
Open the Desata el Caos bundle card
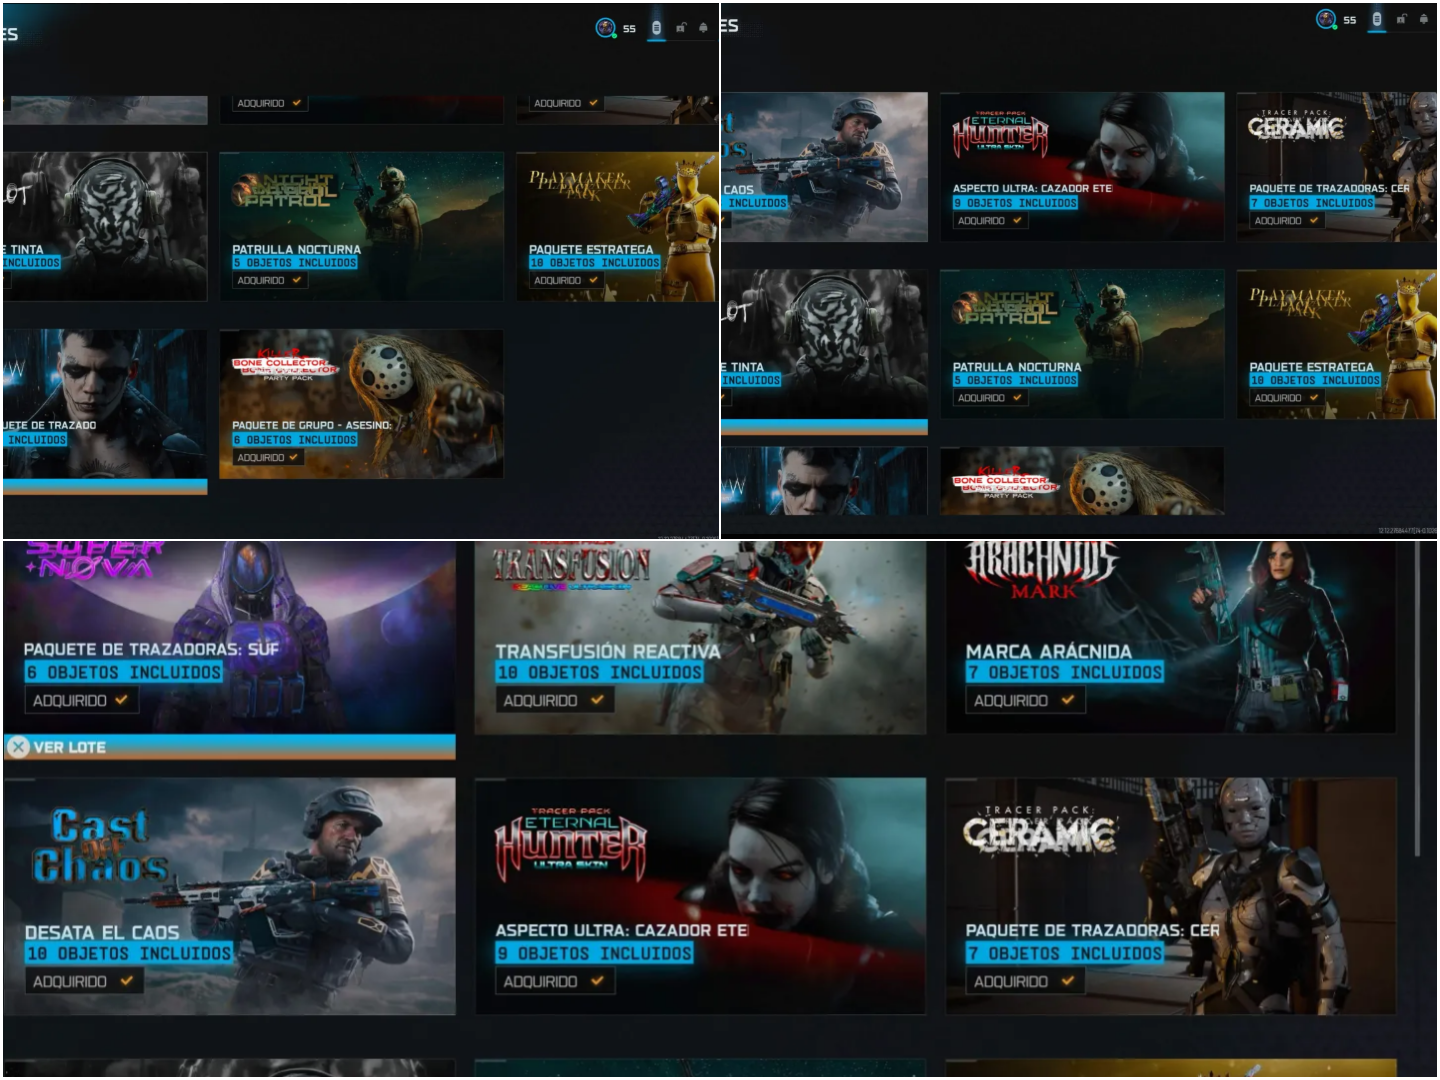[229, 897]
